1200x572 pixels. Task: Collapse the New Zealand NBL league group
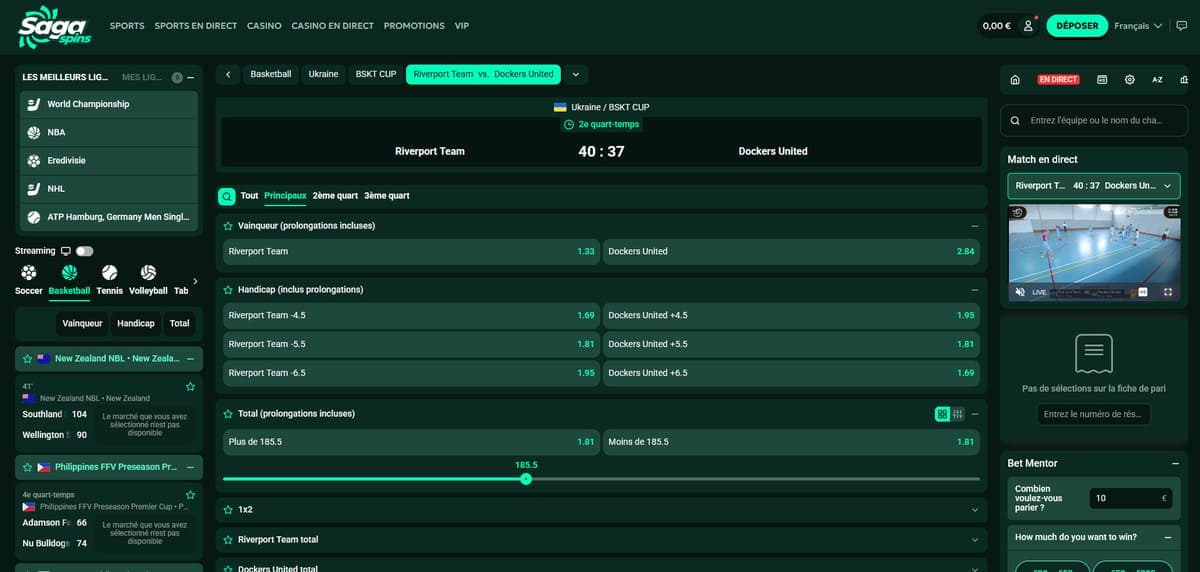[x=190, y=358]
